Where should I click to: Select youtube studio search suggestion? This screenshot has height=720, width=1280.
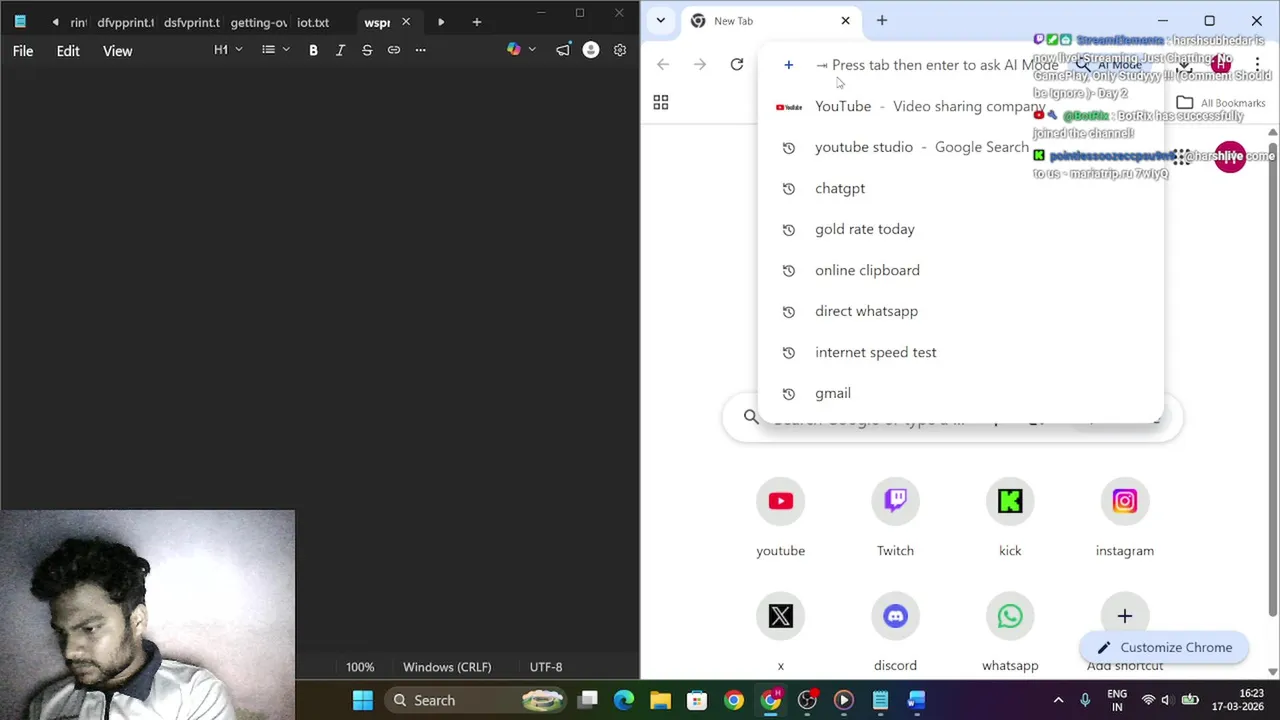(960, 147)
